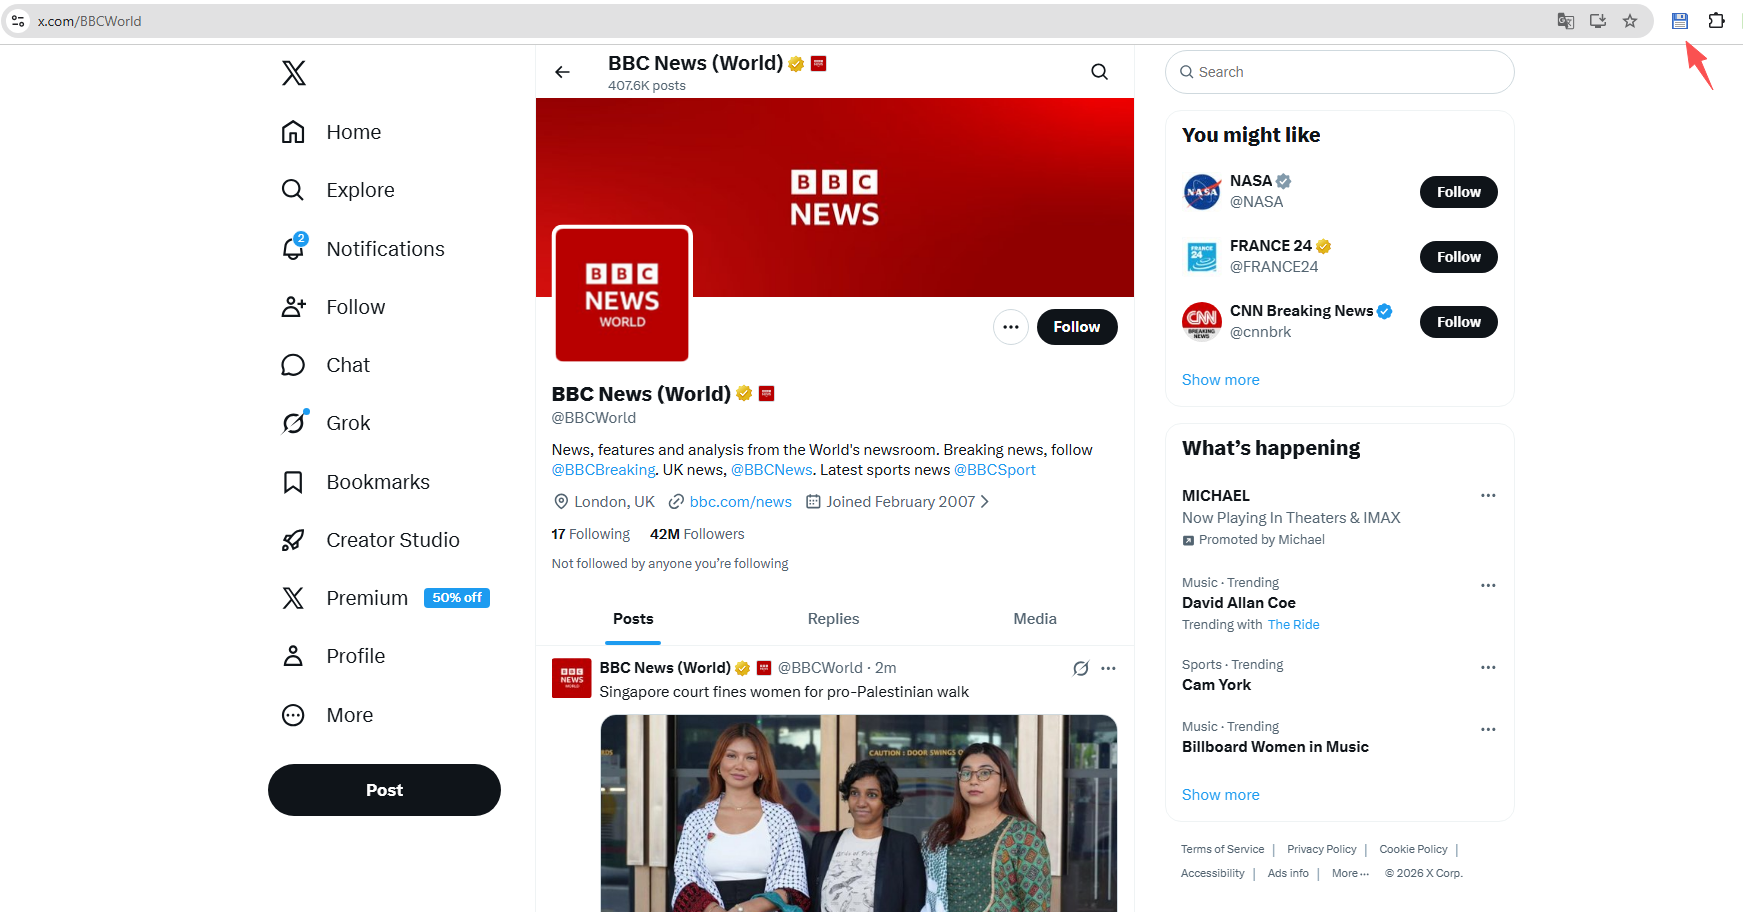Open Ads info footer link

(x=1288, y=873)
